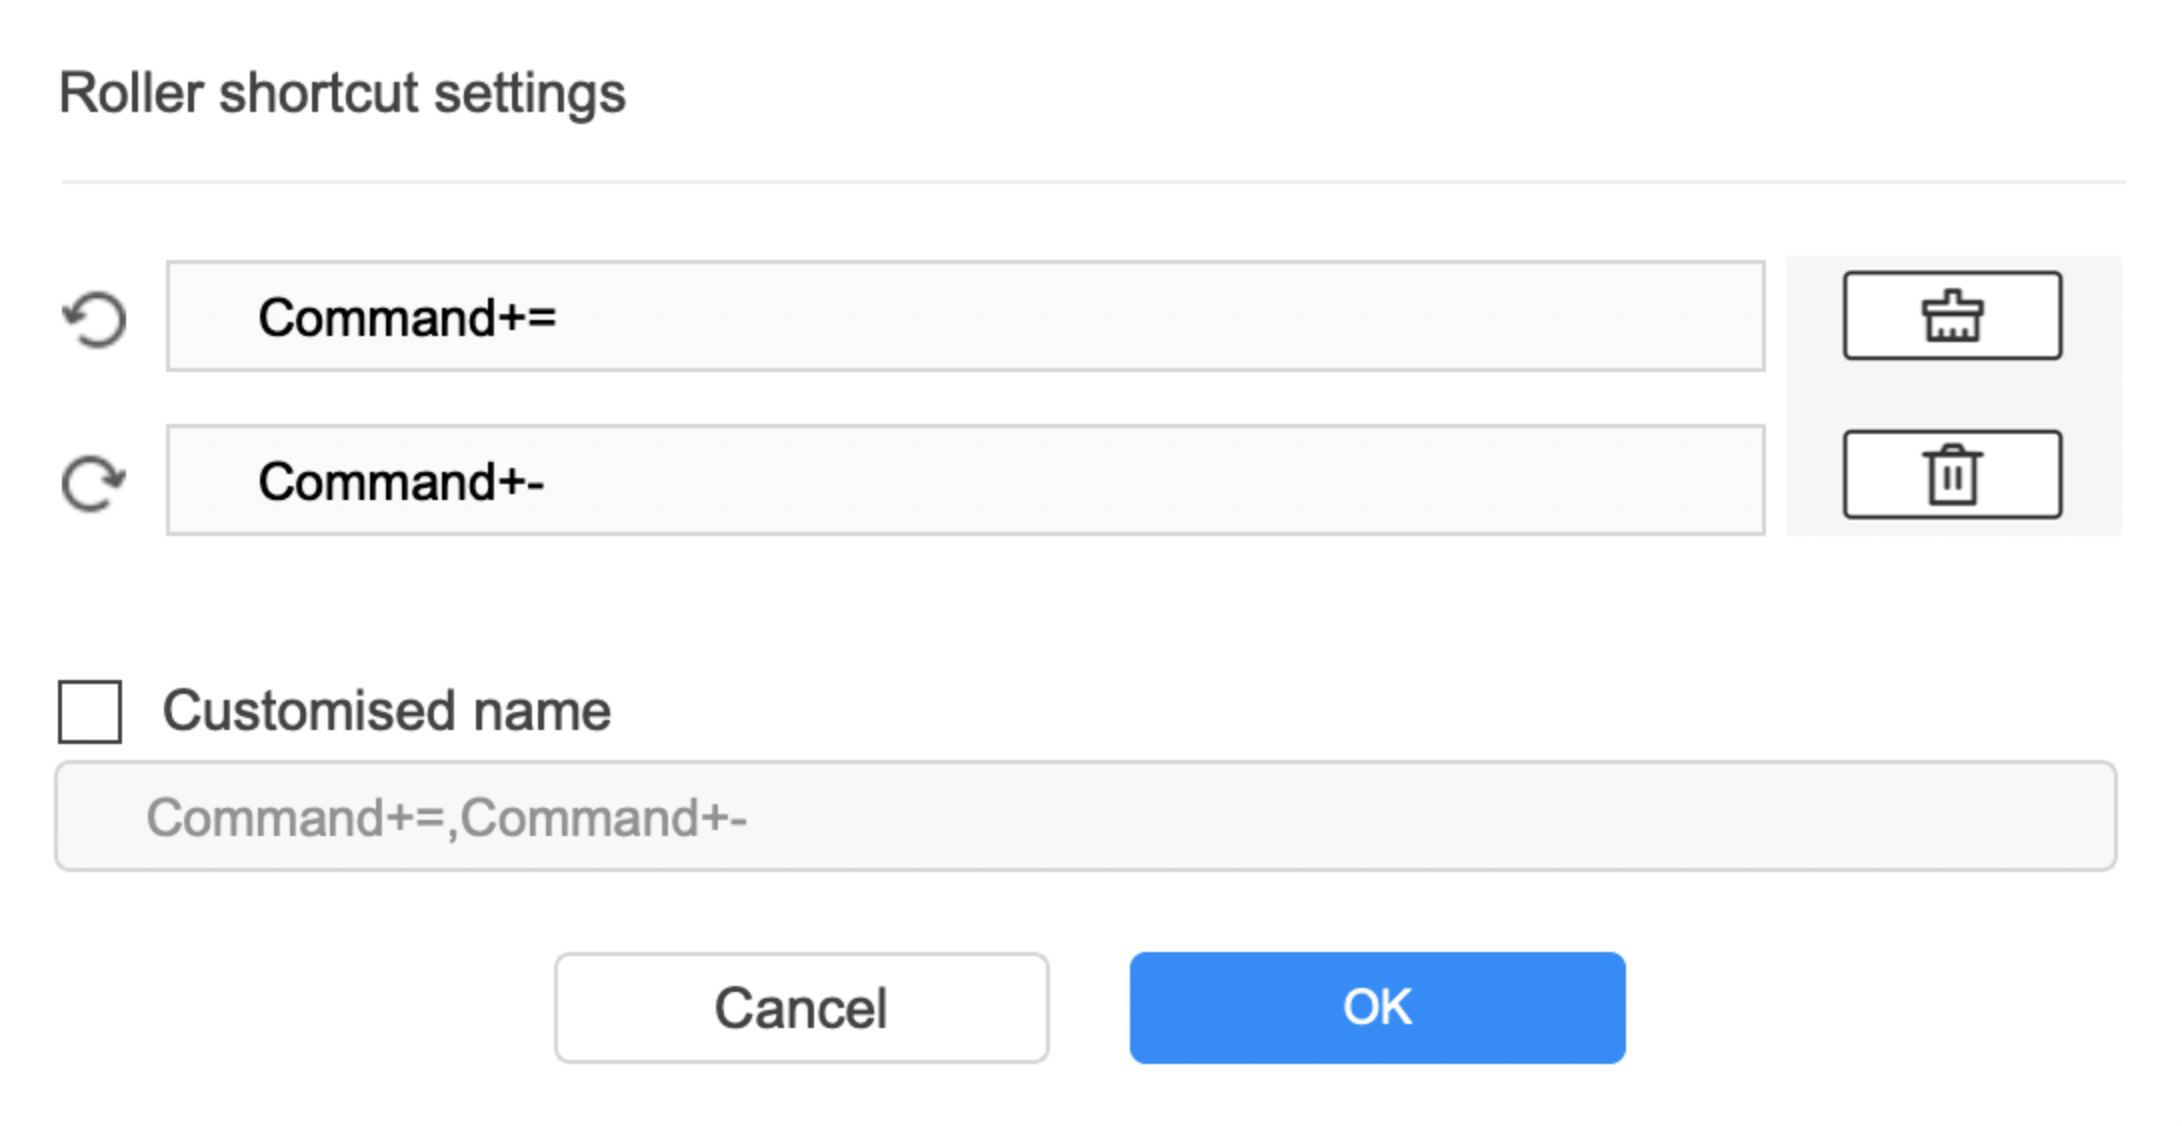The height and width of the screenshot is (1126, 2182).
Task: Dismiss the dialog with Cancel
Action: pyautogui.click(x=802, y=1007)
